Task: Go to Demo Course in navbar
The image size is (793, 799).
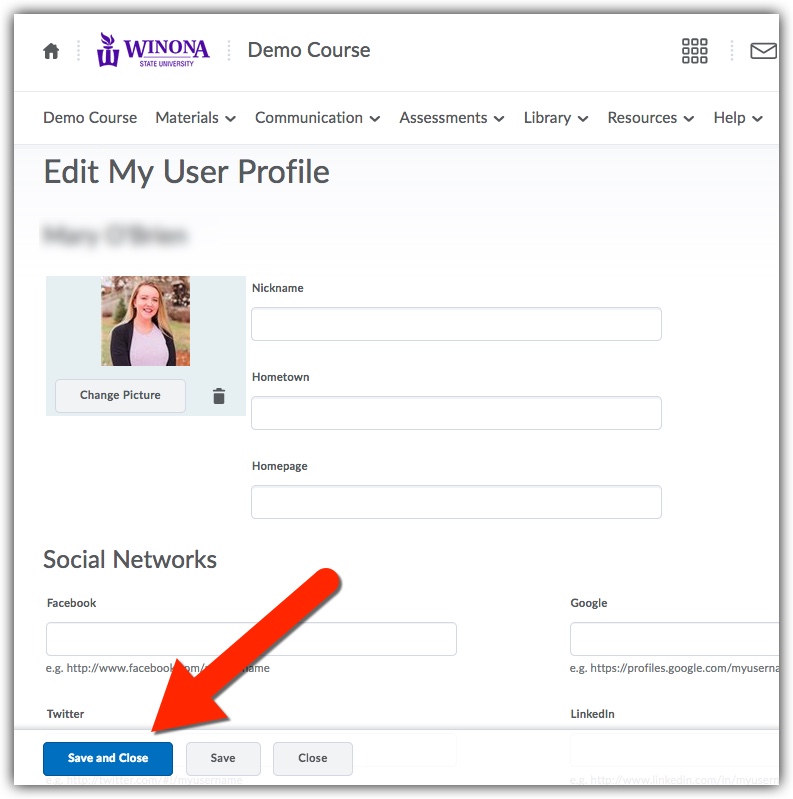Action: 90,118
